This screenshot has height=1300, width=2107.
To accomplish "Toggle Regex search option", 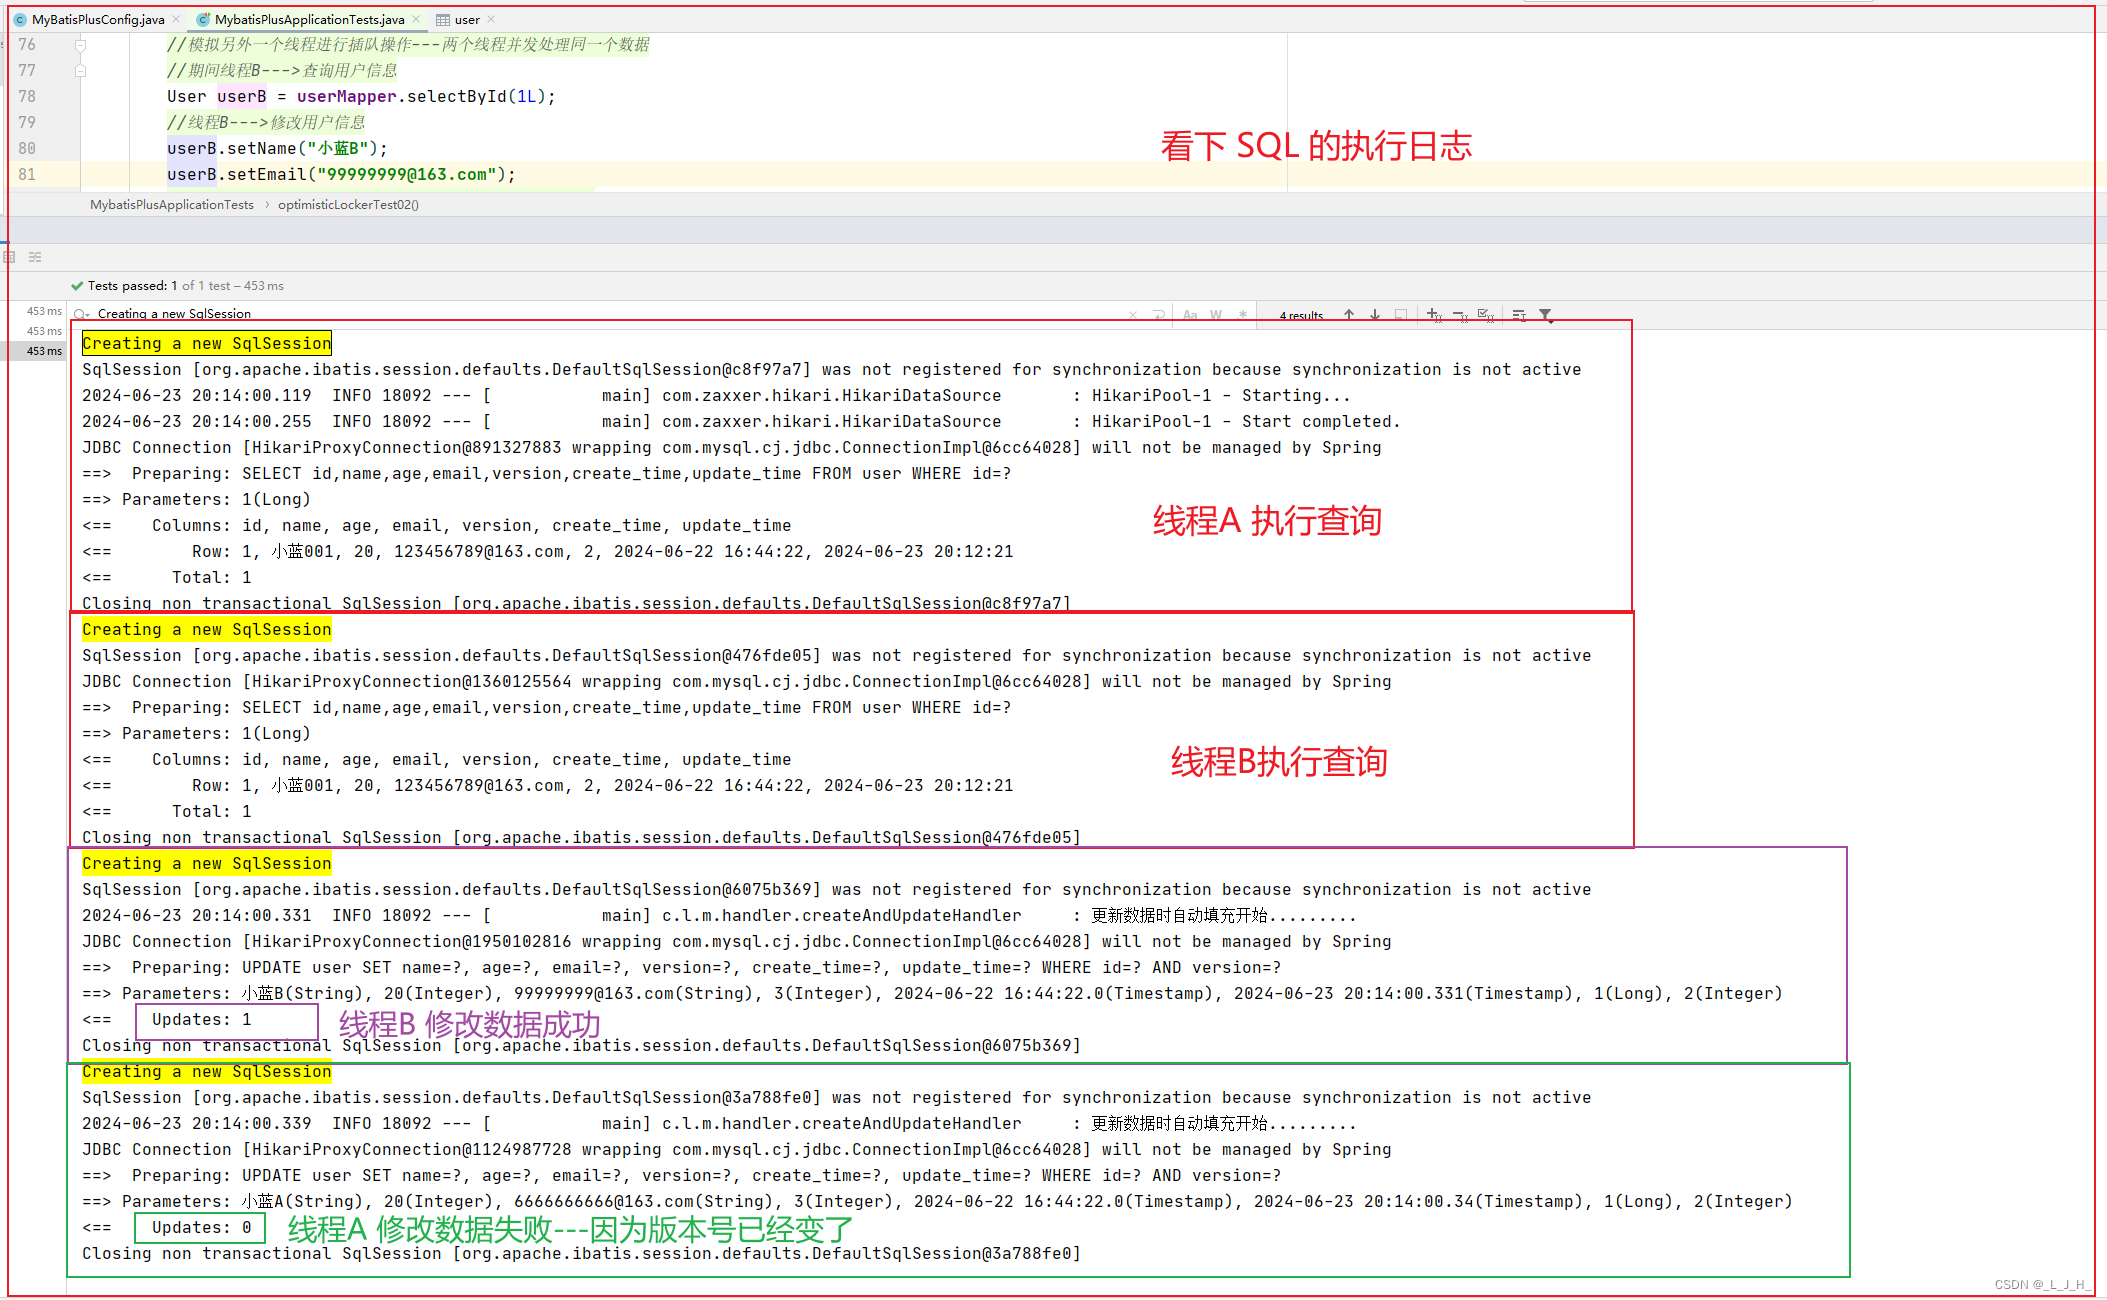I will point(1242,314).
